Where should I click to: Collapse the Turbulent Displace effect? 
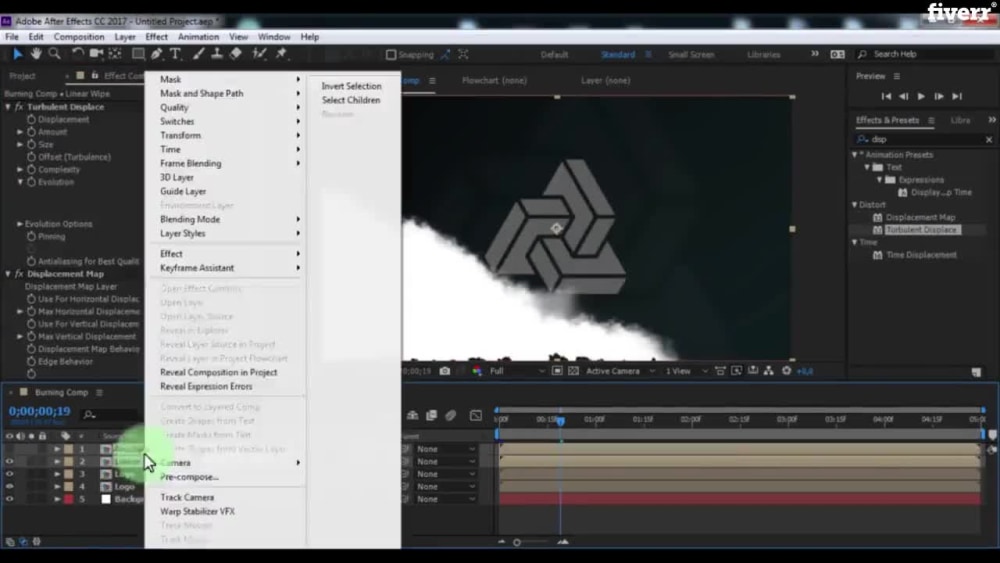pyautogui.click(x=8, y=107)
